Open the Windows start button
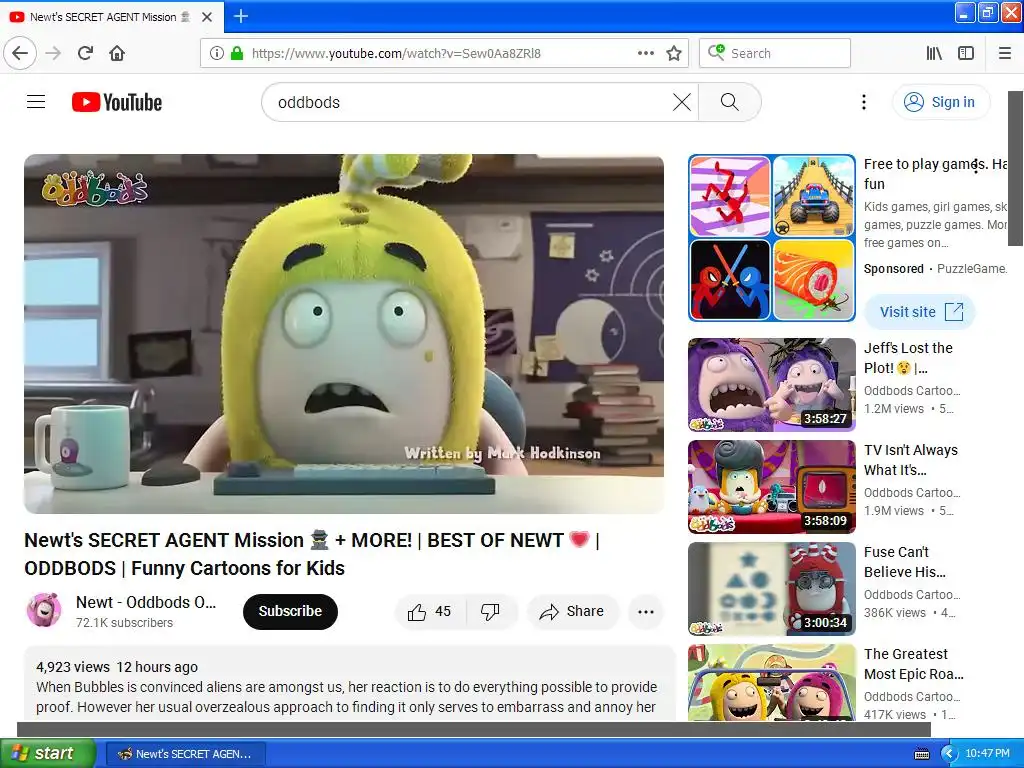This screenshot has height=768, width=1024. (48, 753)
